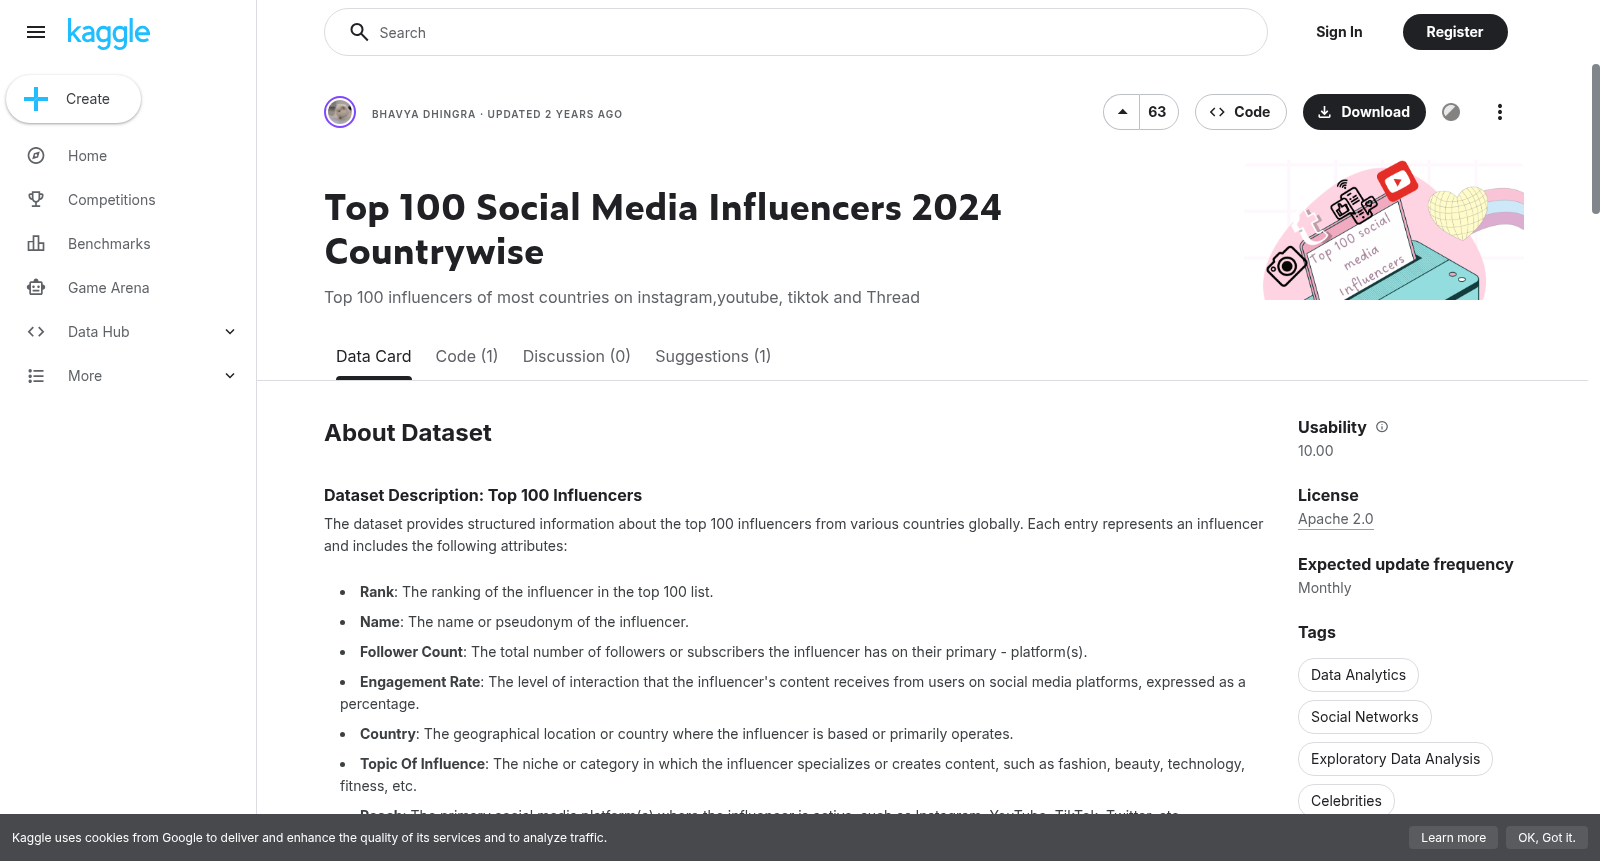Viewport: 1600px width, 861px height.
Task: Open the hamburger navigation menu
Action: tap(36, 32)
